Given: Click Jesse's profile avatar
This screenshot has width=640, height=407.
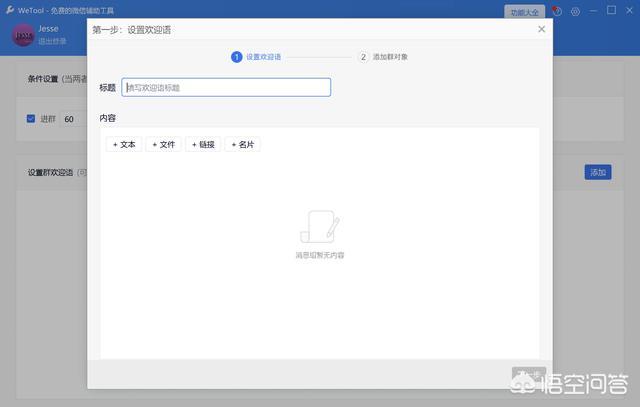Looking at the screenshot, I should click(x=23, y=35).
